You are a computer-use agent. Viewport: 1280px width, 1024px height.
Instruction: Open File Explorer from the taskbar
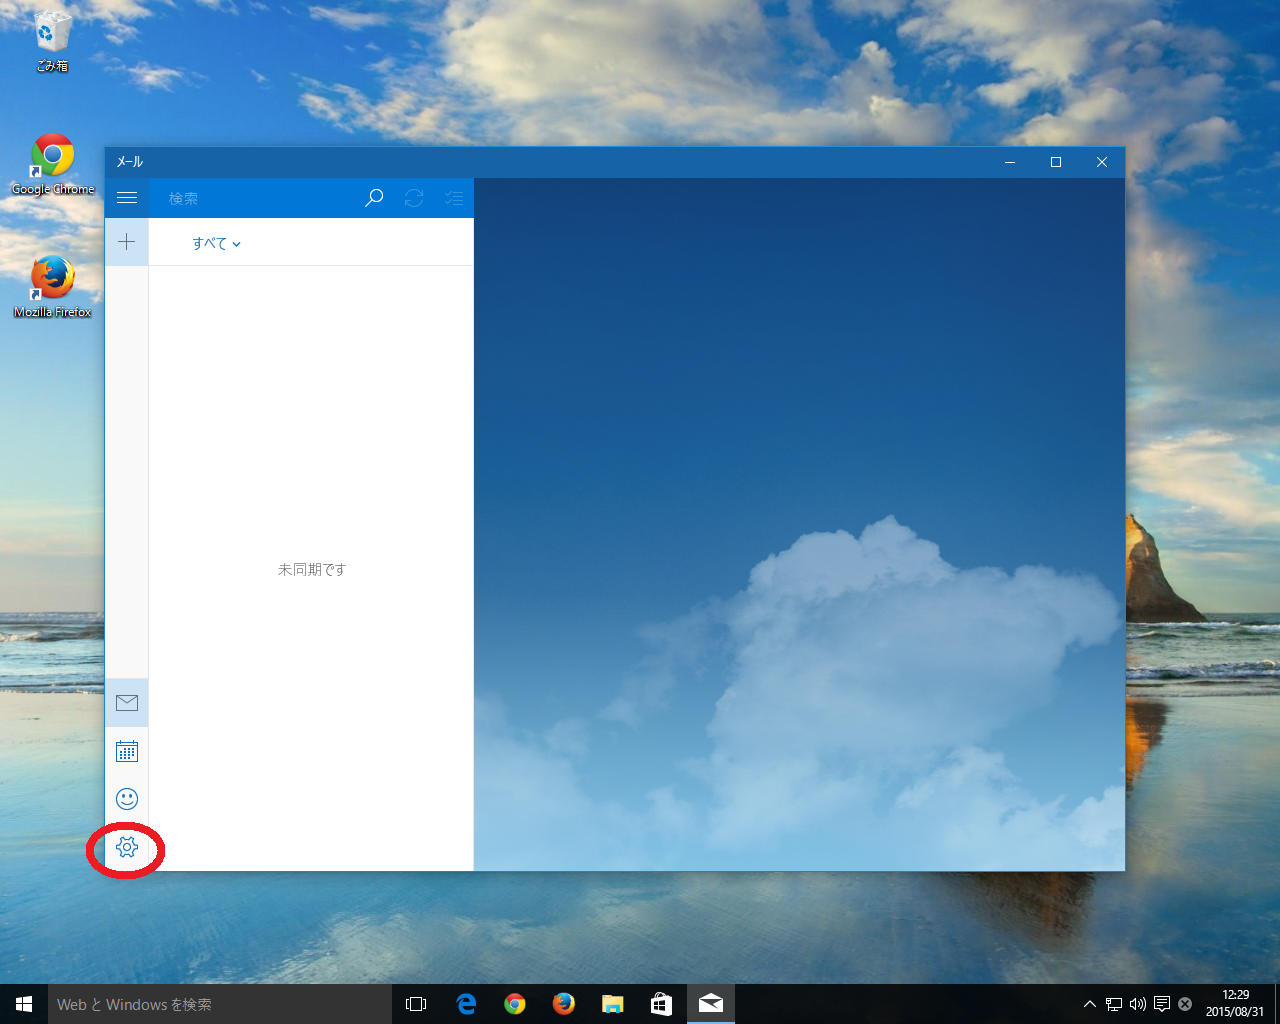point(613,1004)
